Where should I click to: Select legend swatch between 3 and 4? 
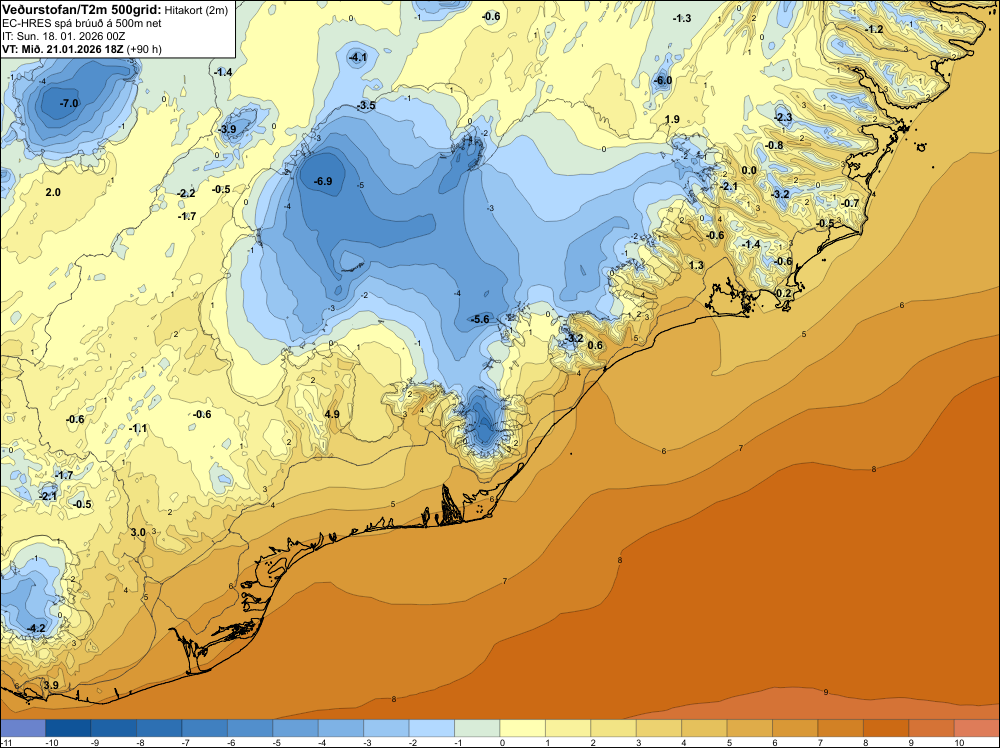coord(659,728)
